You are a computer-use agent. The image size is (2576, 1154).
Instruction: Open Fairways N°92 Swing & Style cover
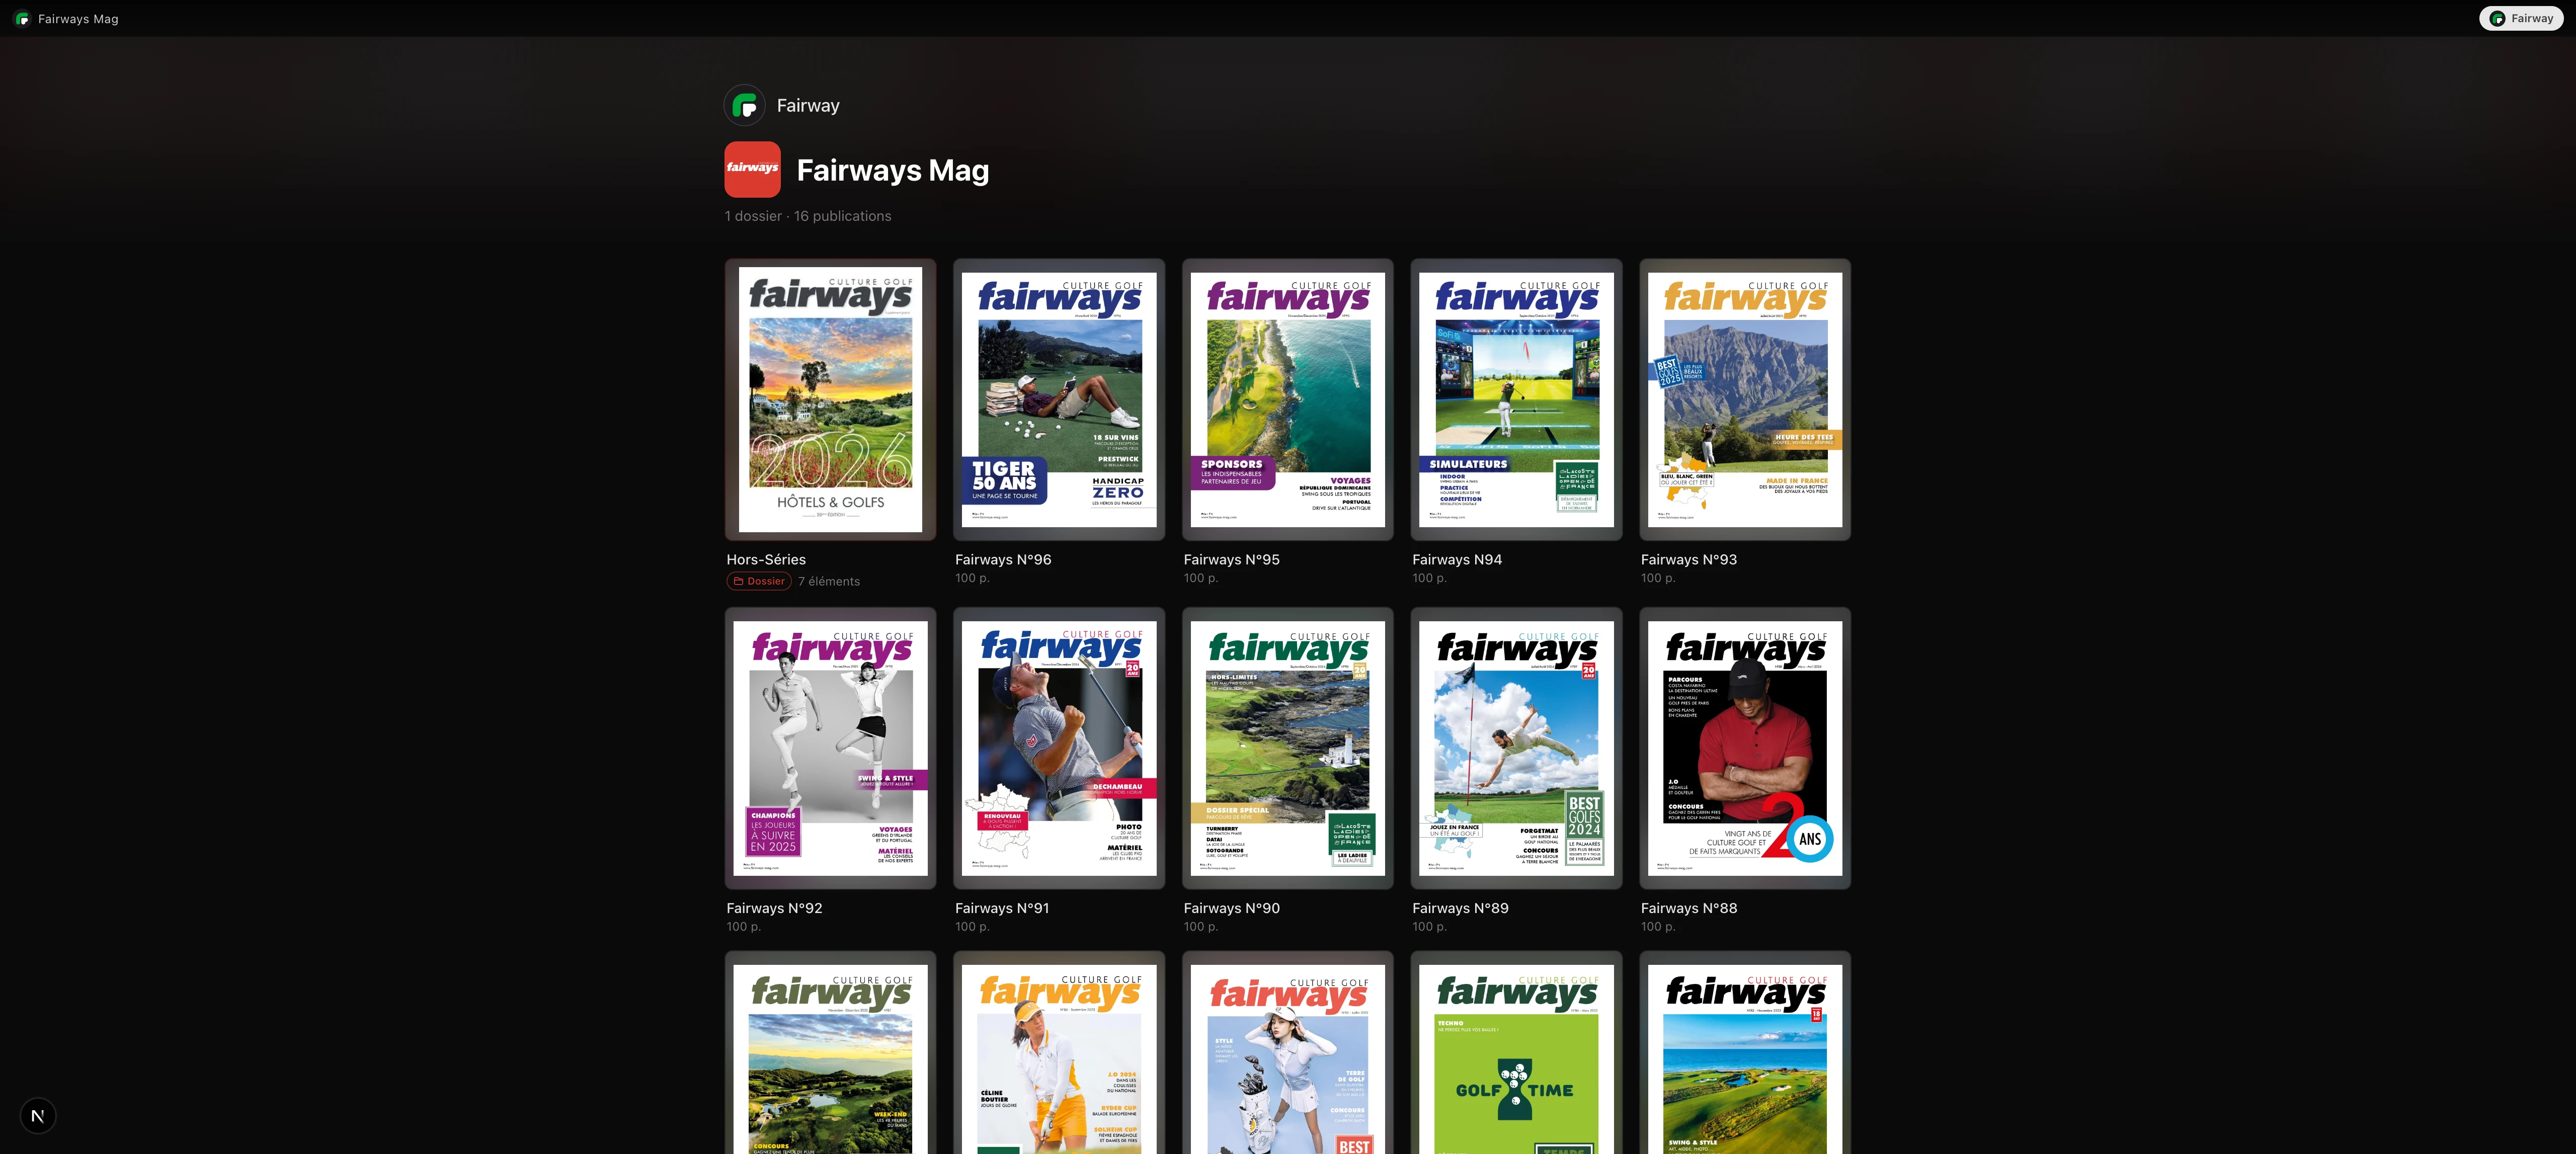830,748
